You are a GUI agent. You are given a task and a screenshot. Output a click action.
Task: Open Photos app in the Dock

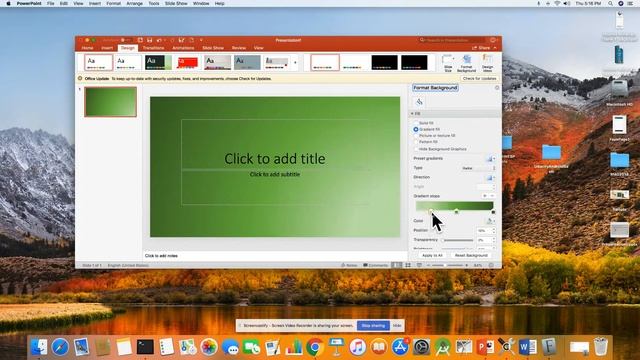coord(209,347)
